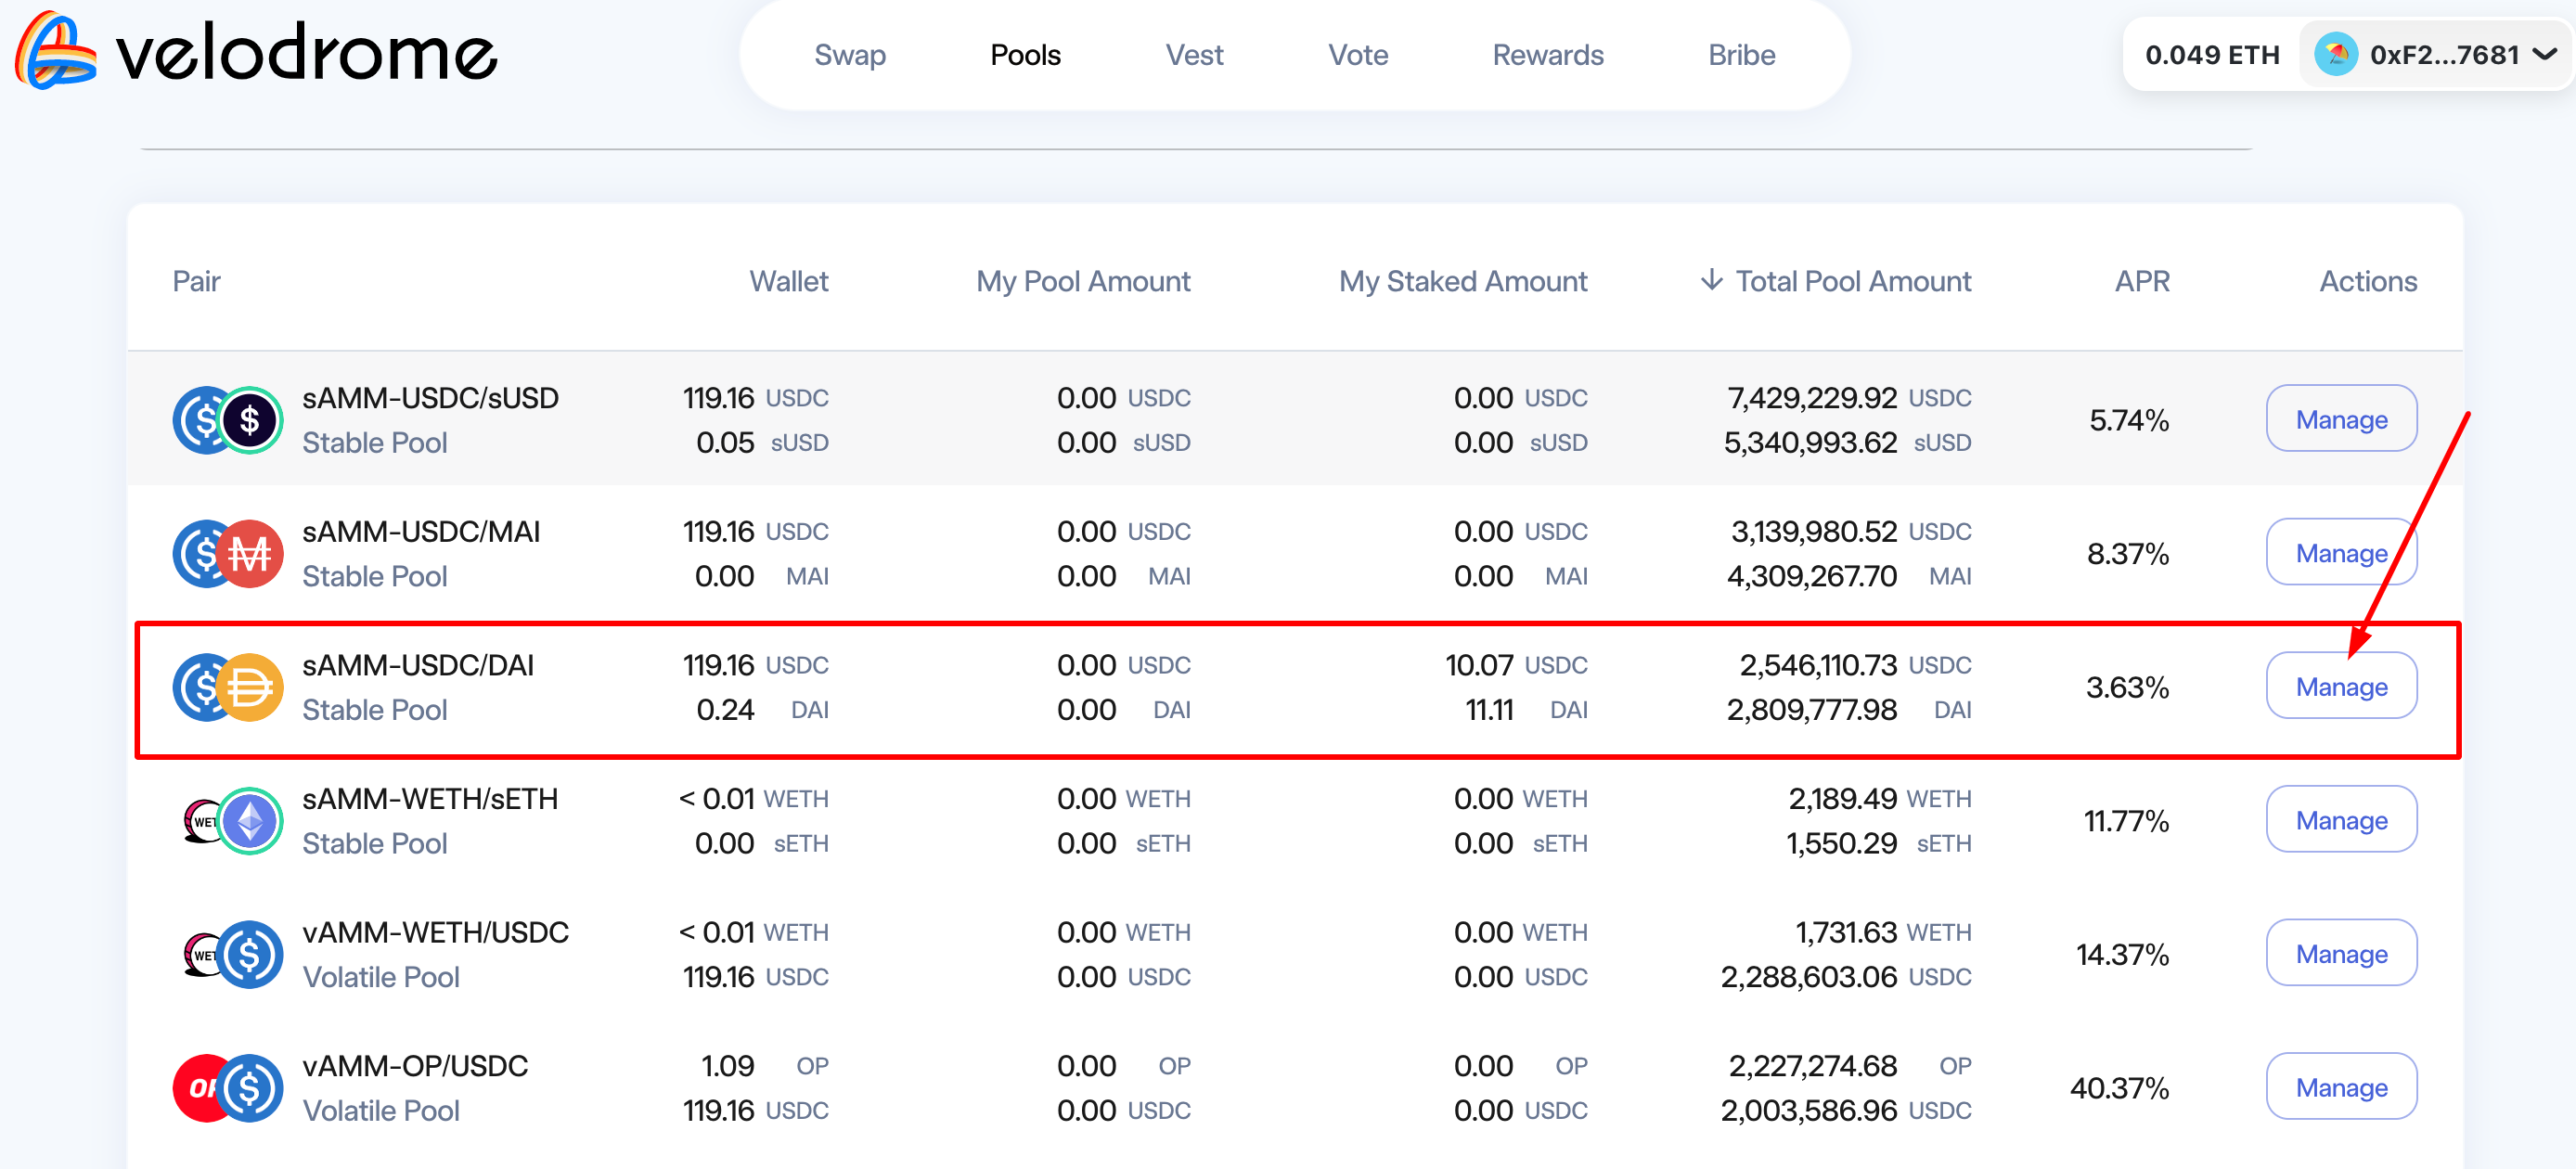Click the 8.37% APR value
The width and height of the screenshot is (2576, 1169).
click(2128, 554)
